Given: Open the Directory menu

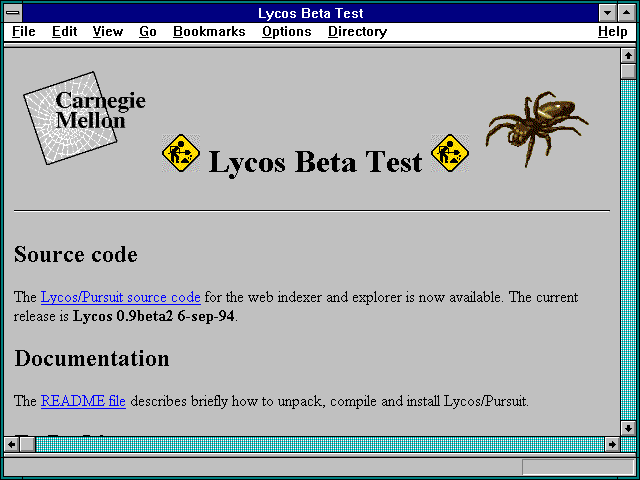Looking at the screenshot, I should pos(358,32).
